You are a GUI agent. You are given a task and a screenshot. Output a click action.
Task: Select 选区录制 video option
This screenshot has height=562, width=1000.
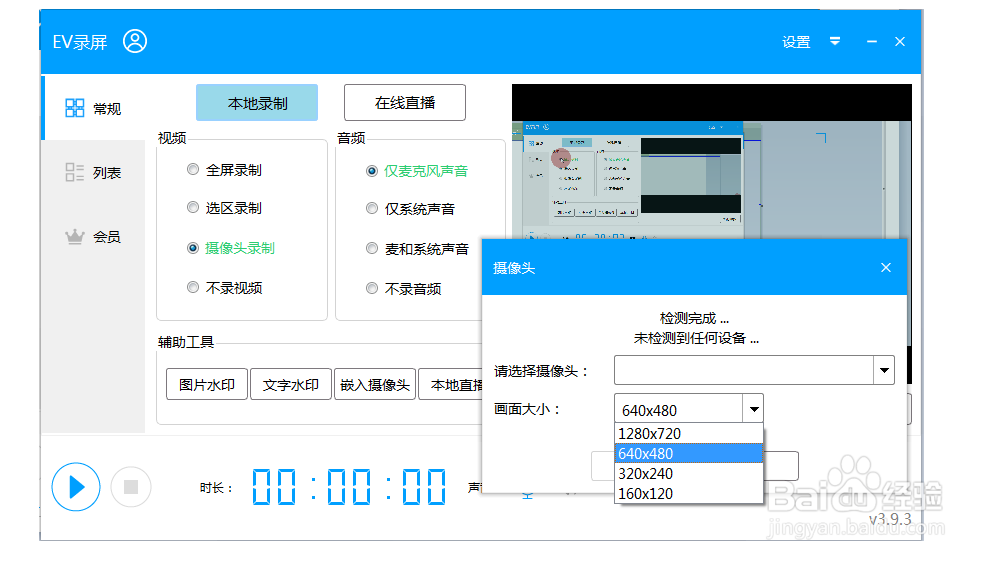(224, 208)
